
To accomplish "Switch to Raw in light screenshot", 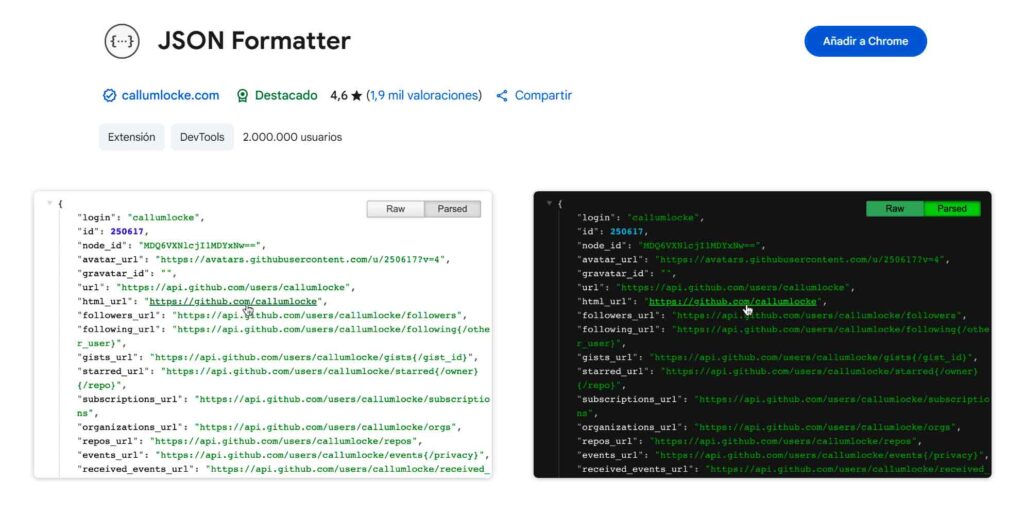I will [396, 209].
